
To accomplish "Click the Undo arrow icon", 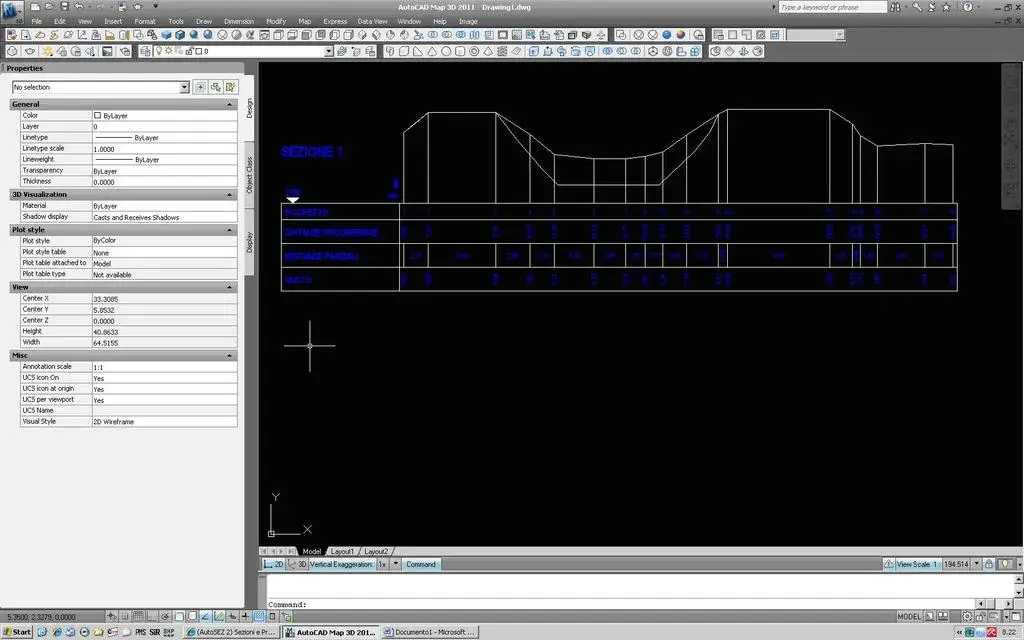I will click(x=79, y=7).
